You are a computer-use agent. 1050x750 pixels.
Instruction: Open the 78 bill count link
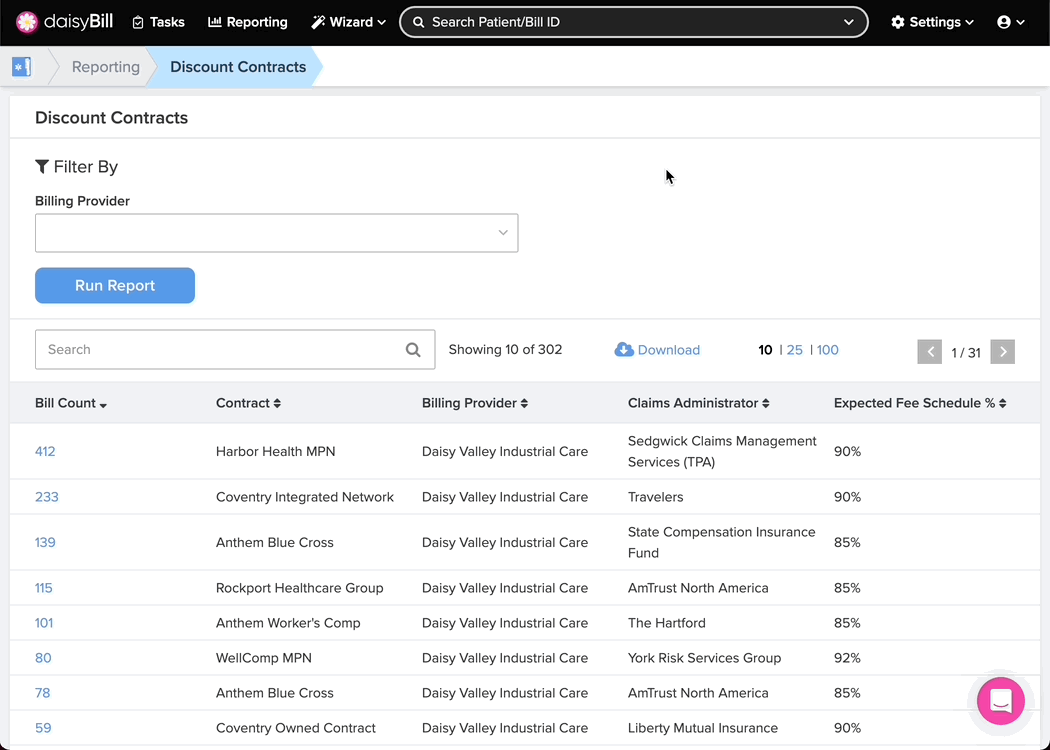[42, 692]
